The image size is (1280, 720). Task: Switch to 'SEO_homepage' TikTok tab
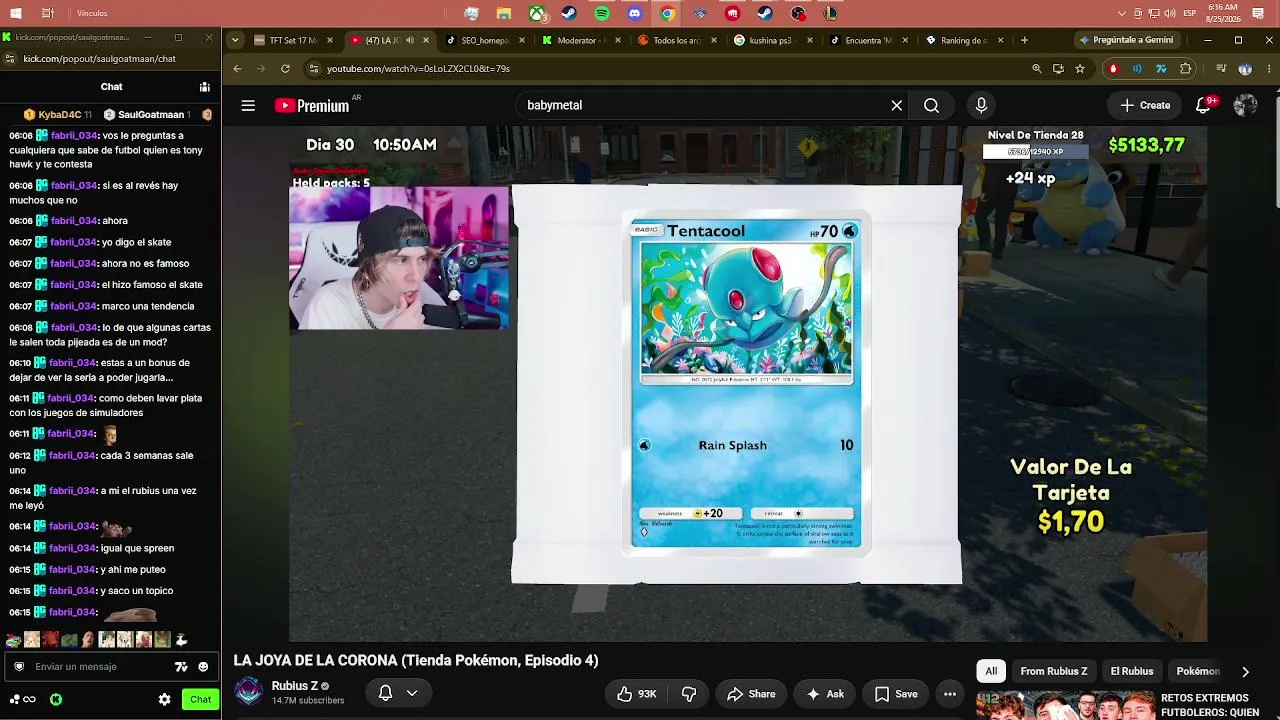[483, 41]
